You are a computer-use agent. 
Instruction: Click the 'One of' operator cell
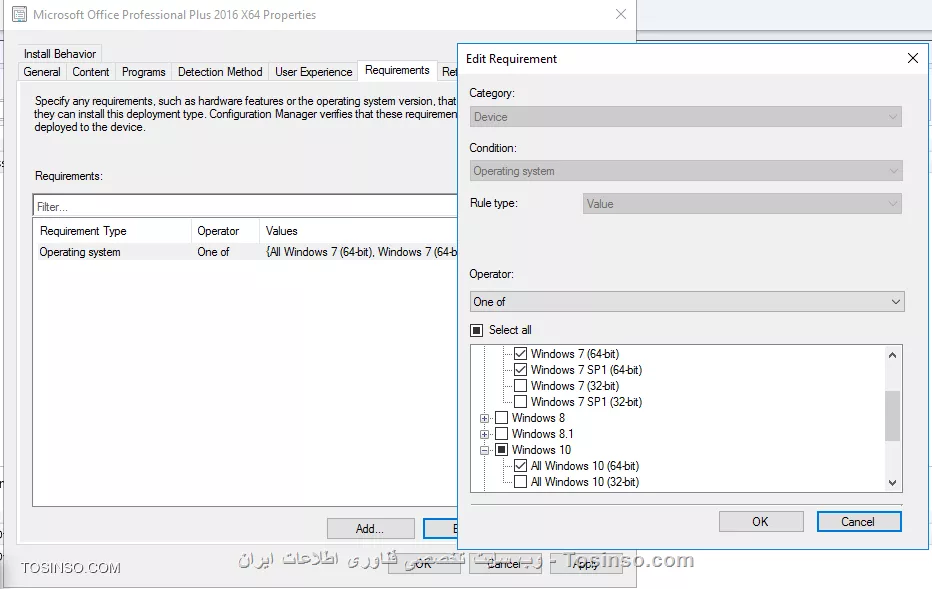[213, 252]
